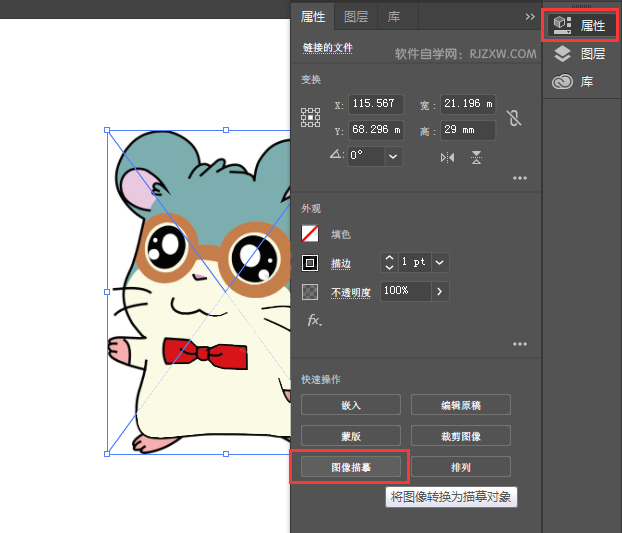622x533 pixels.
Task: Open the fx effects menu
Action: 315,320
